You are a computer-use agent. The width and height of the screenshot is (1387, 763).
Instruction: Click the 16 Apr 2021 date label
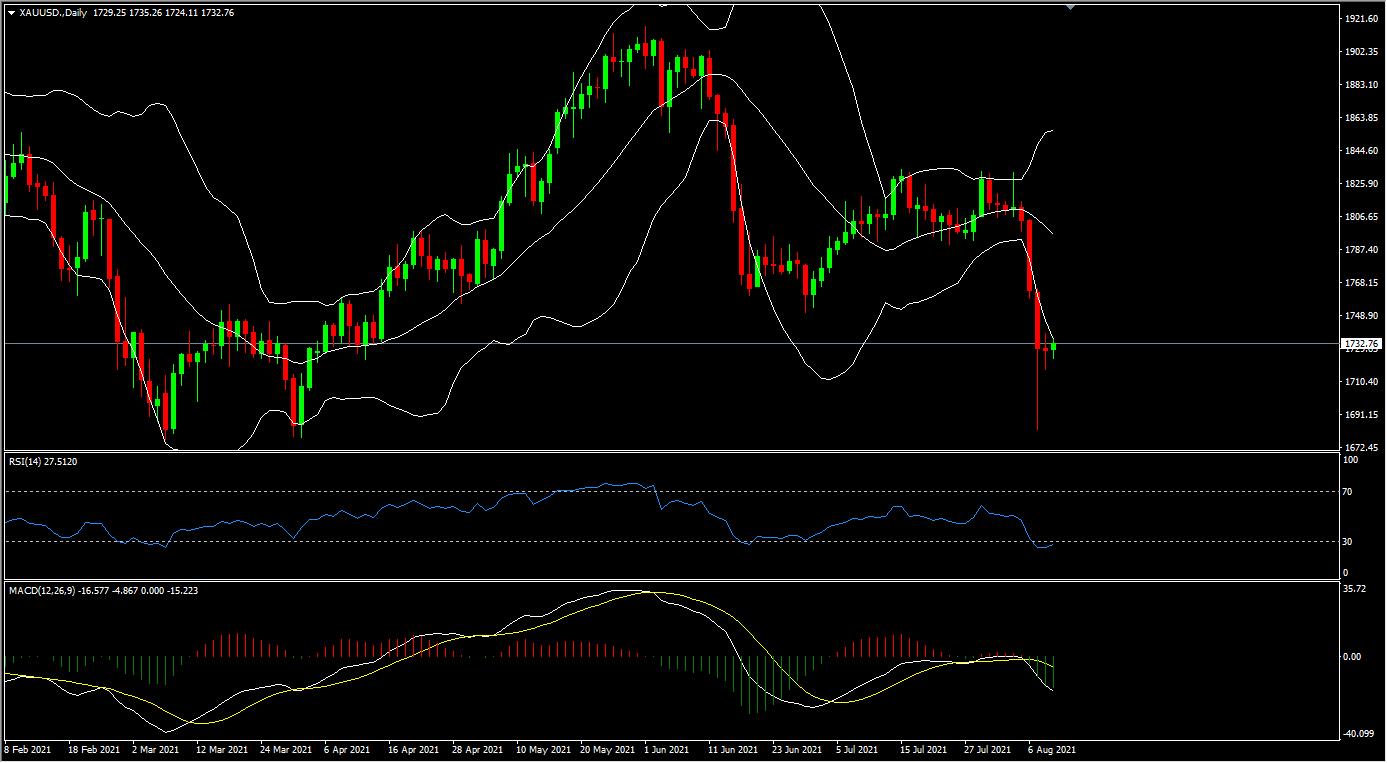tap(413, 749)
